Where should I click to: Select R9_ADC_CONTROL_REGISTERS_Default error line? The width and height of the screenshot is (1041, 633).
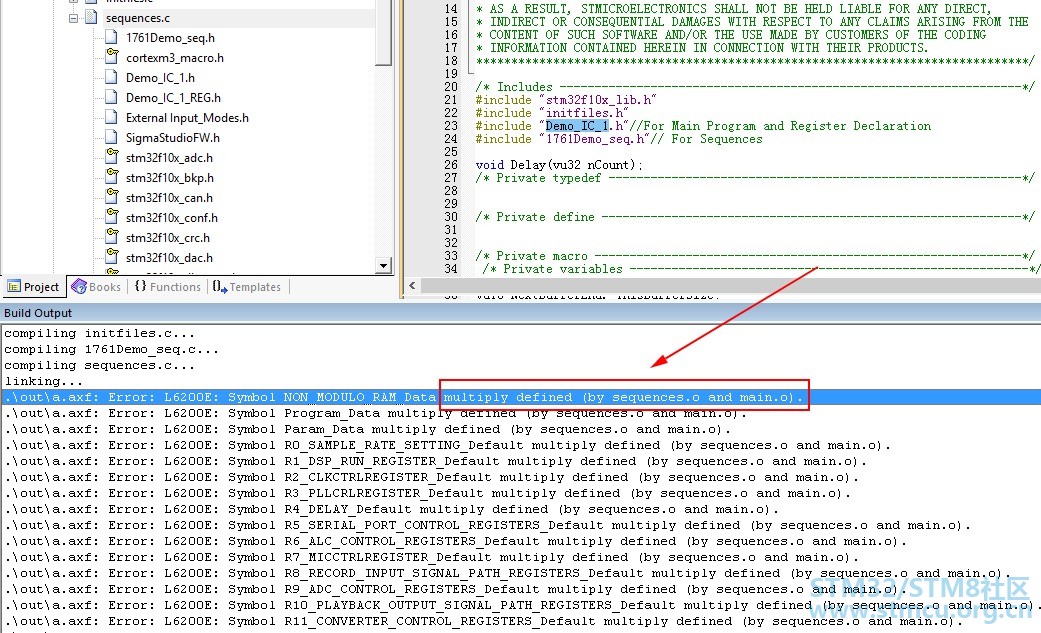[455, 588]
